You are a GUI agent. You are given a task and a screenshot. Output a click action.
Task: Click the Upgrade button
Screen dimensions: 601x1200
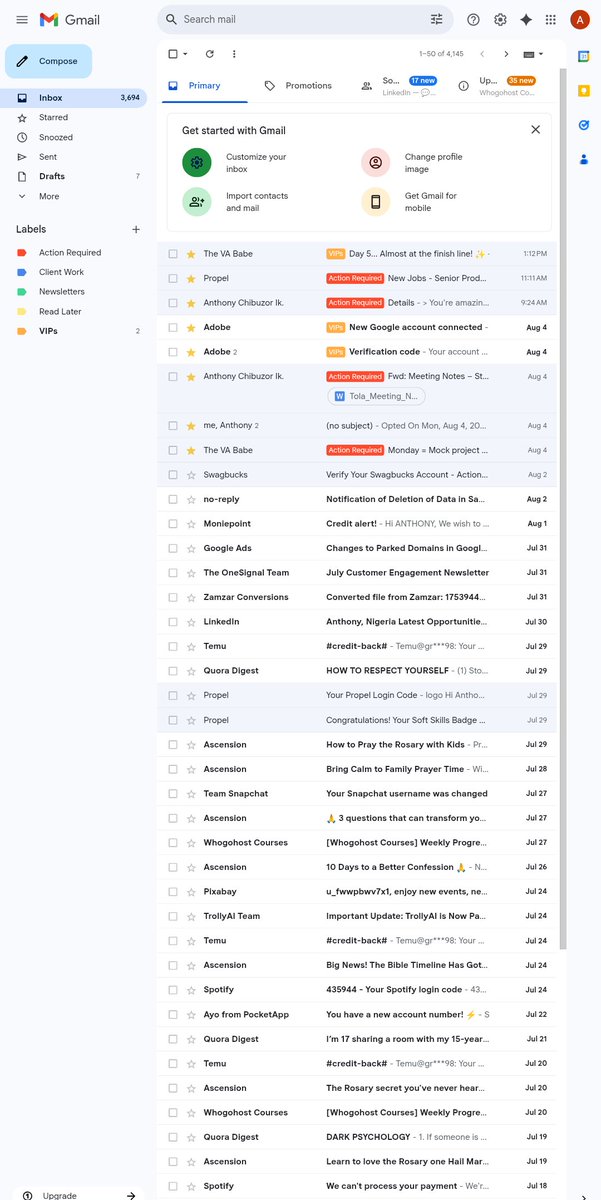click(78, 1195)
